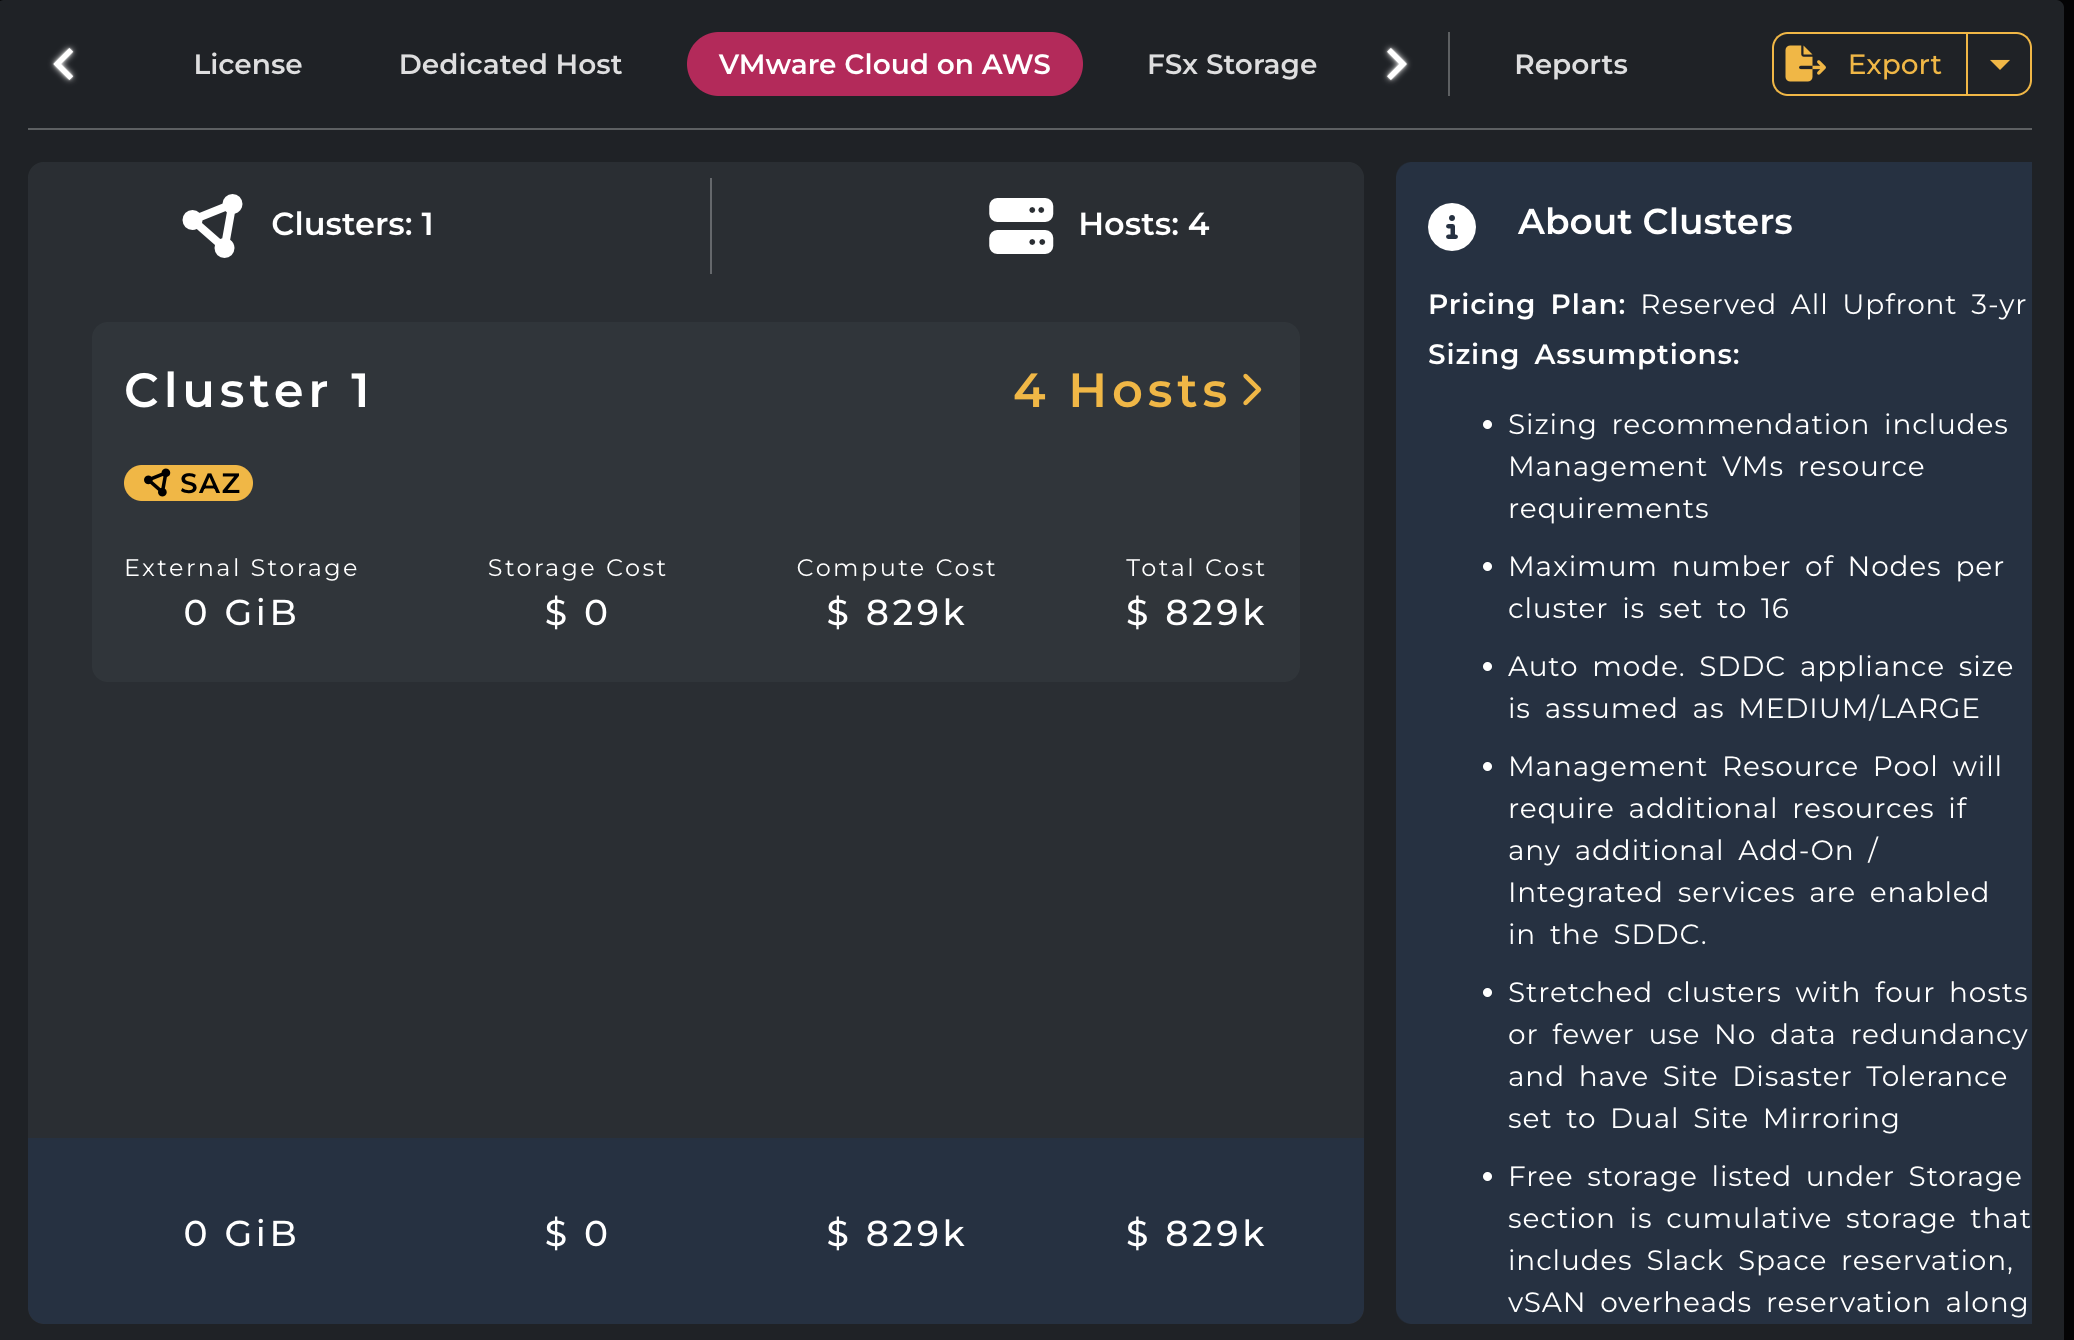Viewport: 2074px width, 1340px height.
Task: Click the SAZ badge
Action: 188,483
